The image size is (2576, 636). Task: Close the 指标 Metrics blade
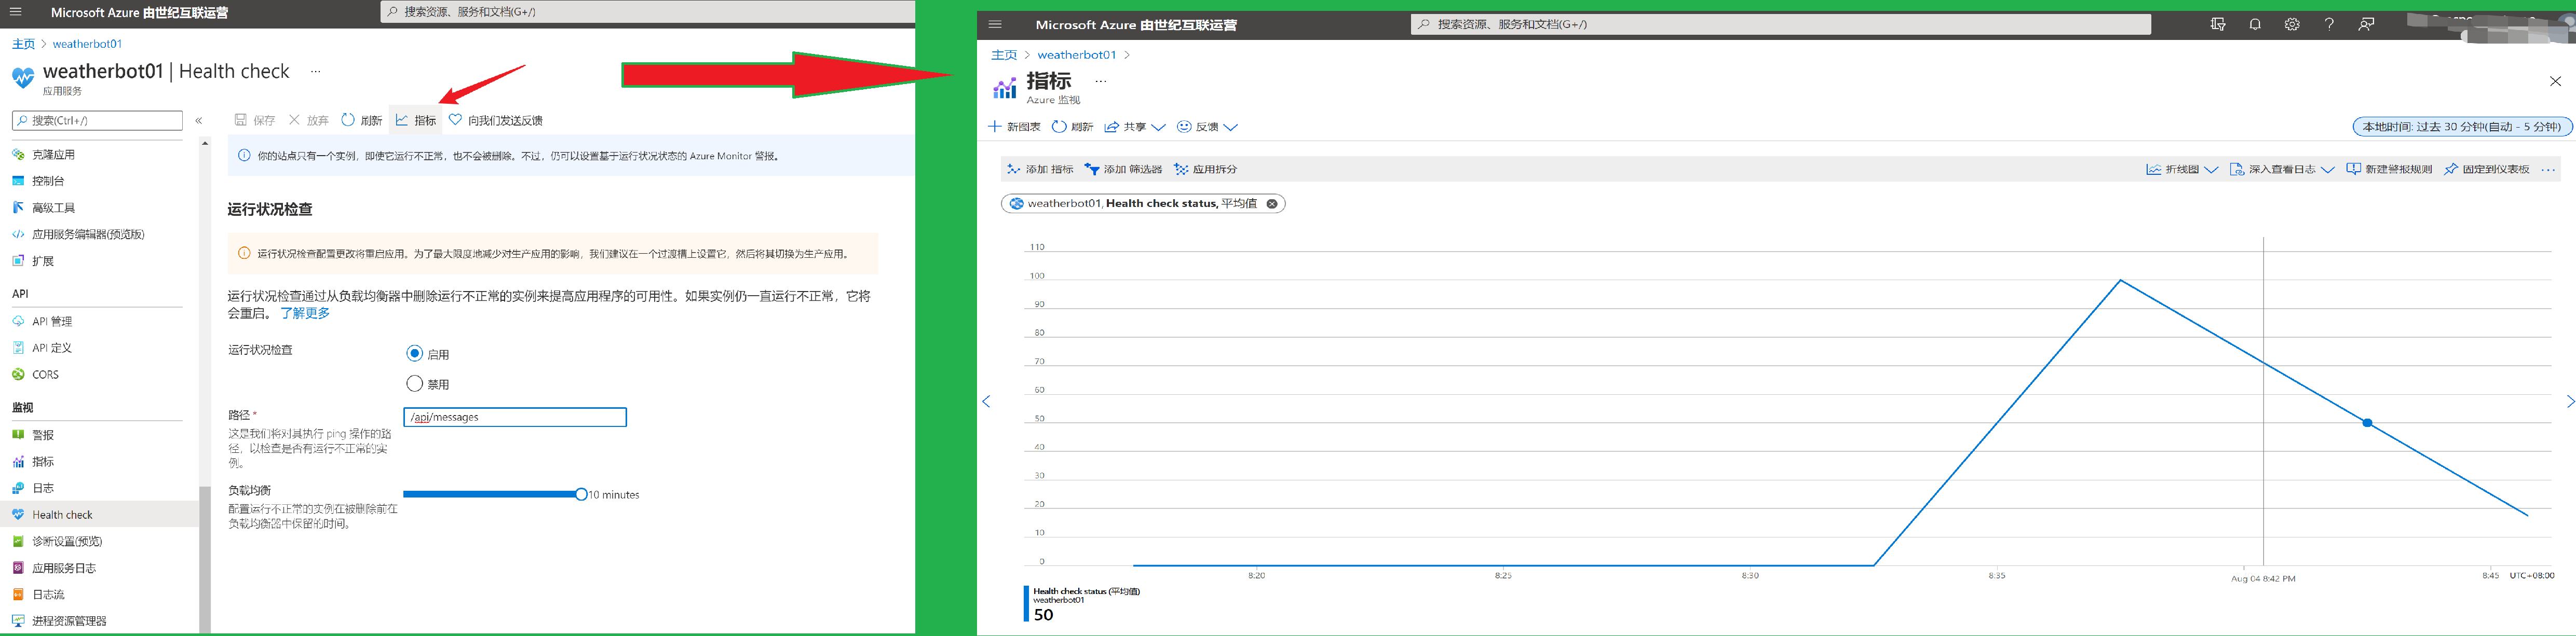point(2555,81)
